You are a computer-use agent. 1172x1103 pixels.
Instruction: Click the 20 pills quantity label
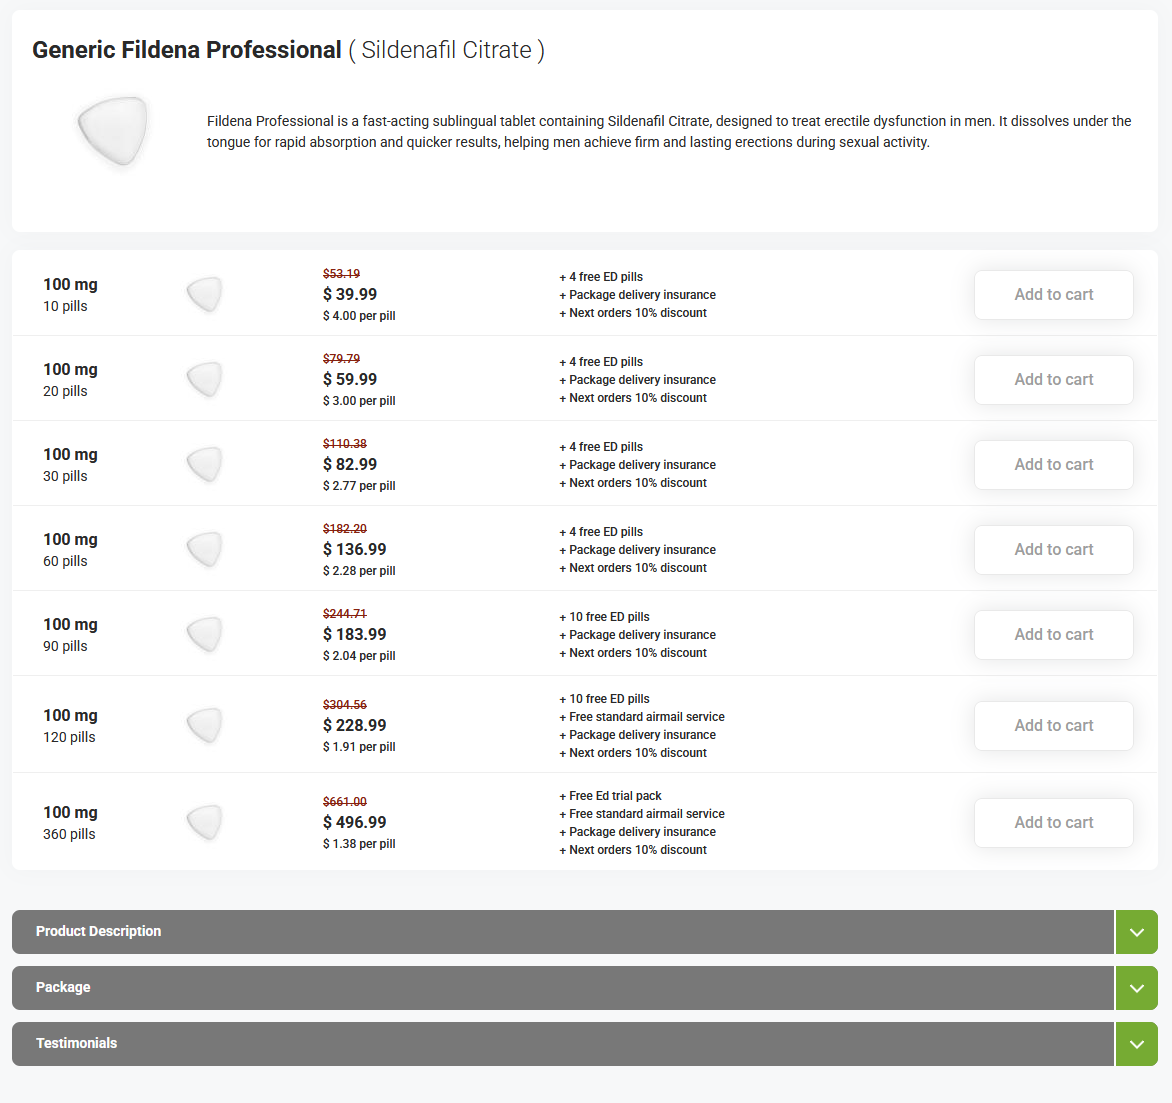click(x=65, y=392)
